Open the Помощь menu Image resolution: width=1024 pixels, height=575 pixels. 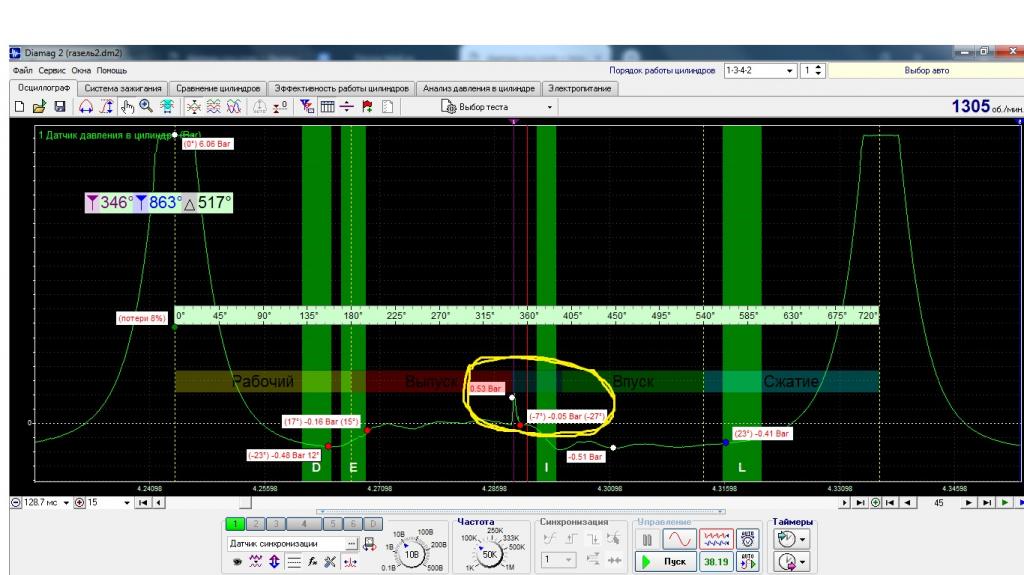point(112,71)
